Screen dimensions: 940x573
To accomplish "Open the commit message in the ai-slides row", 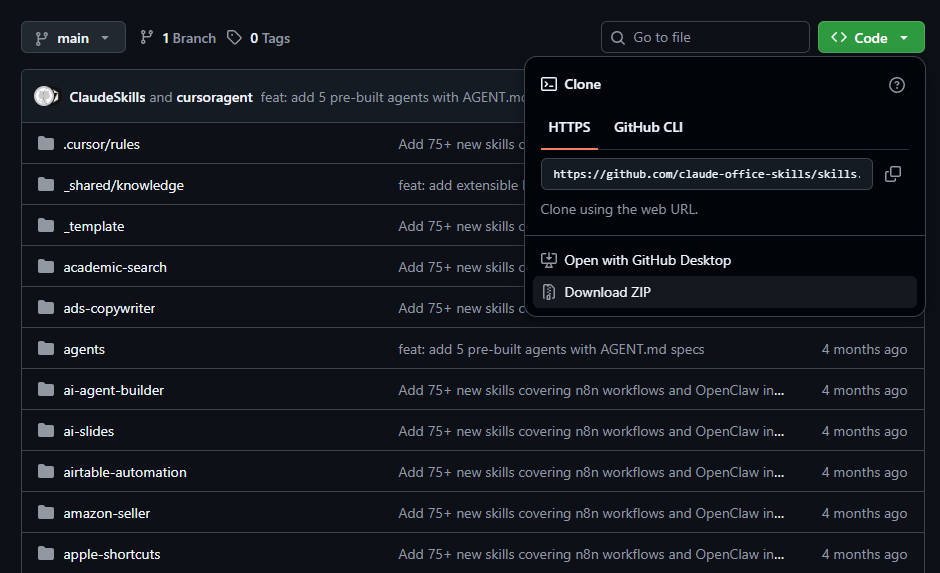I will coord(591,431).
